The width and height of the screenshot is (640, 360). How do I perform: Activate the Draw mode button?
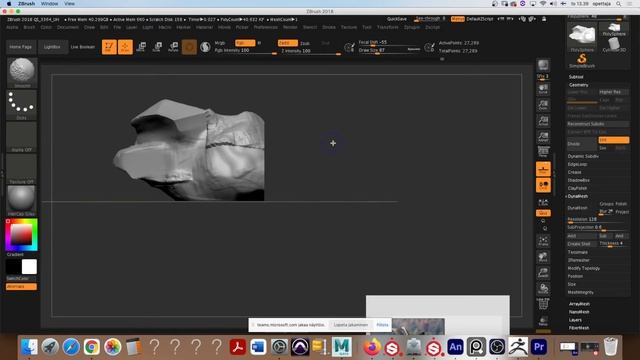(125, 47)
